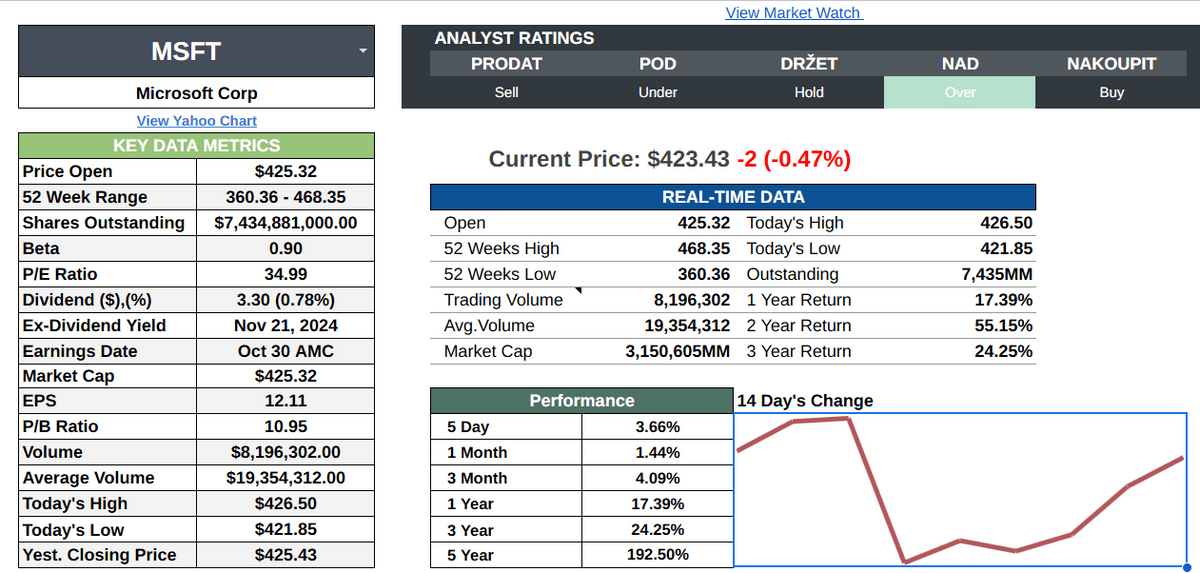Viewport: 1200px width, 573px height.
Task: Select the KEY DATA METRICS header
Action: [197, 146]
